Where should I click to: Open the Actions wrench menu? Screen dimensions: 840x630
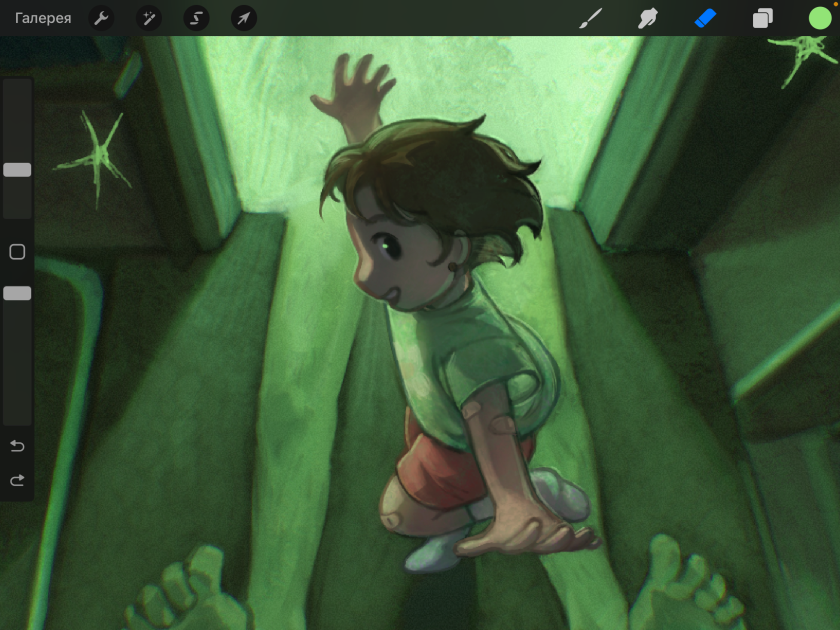coord(101,18)
